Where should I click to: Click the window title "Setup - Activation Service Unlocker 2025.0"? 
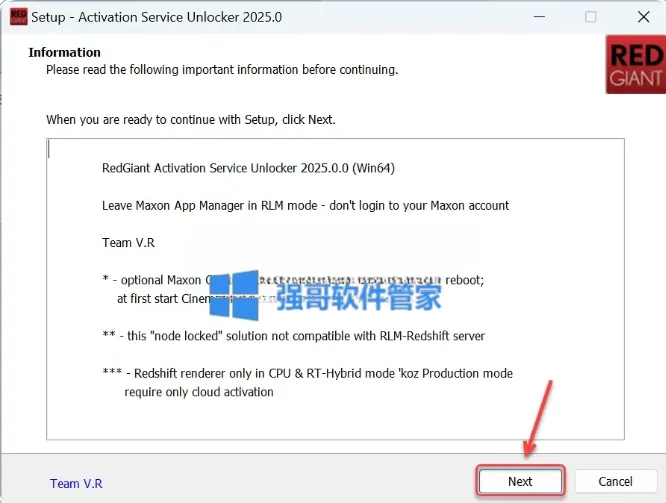156,17
